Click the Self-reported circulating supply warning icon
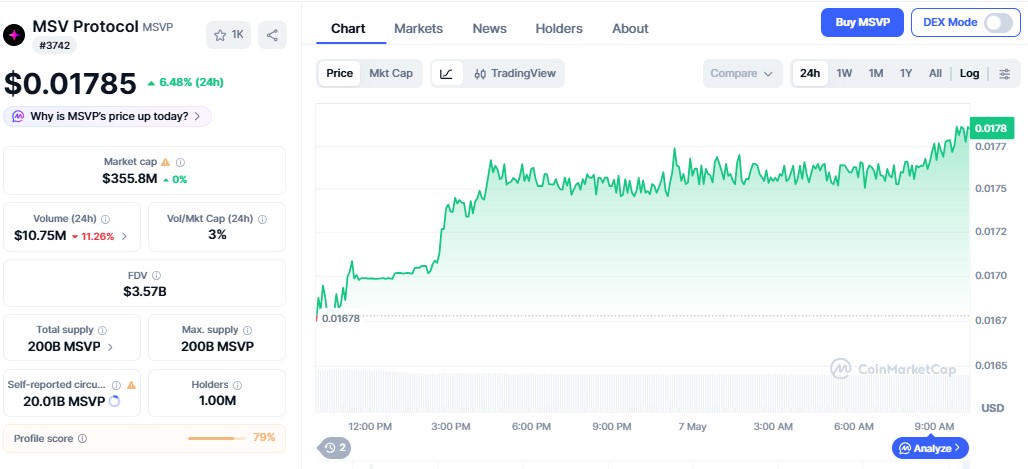Image resolution: width=1028 pixels, height=469 pixels. [x=131, y=385]
